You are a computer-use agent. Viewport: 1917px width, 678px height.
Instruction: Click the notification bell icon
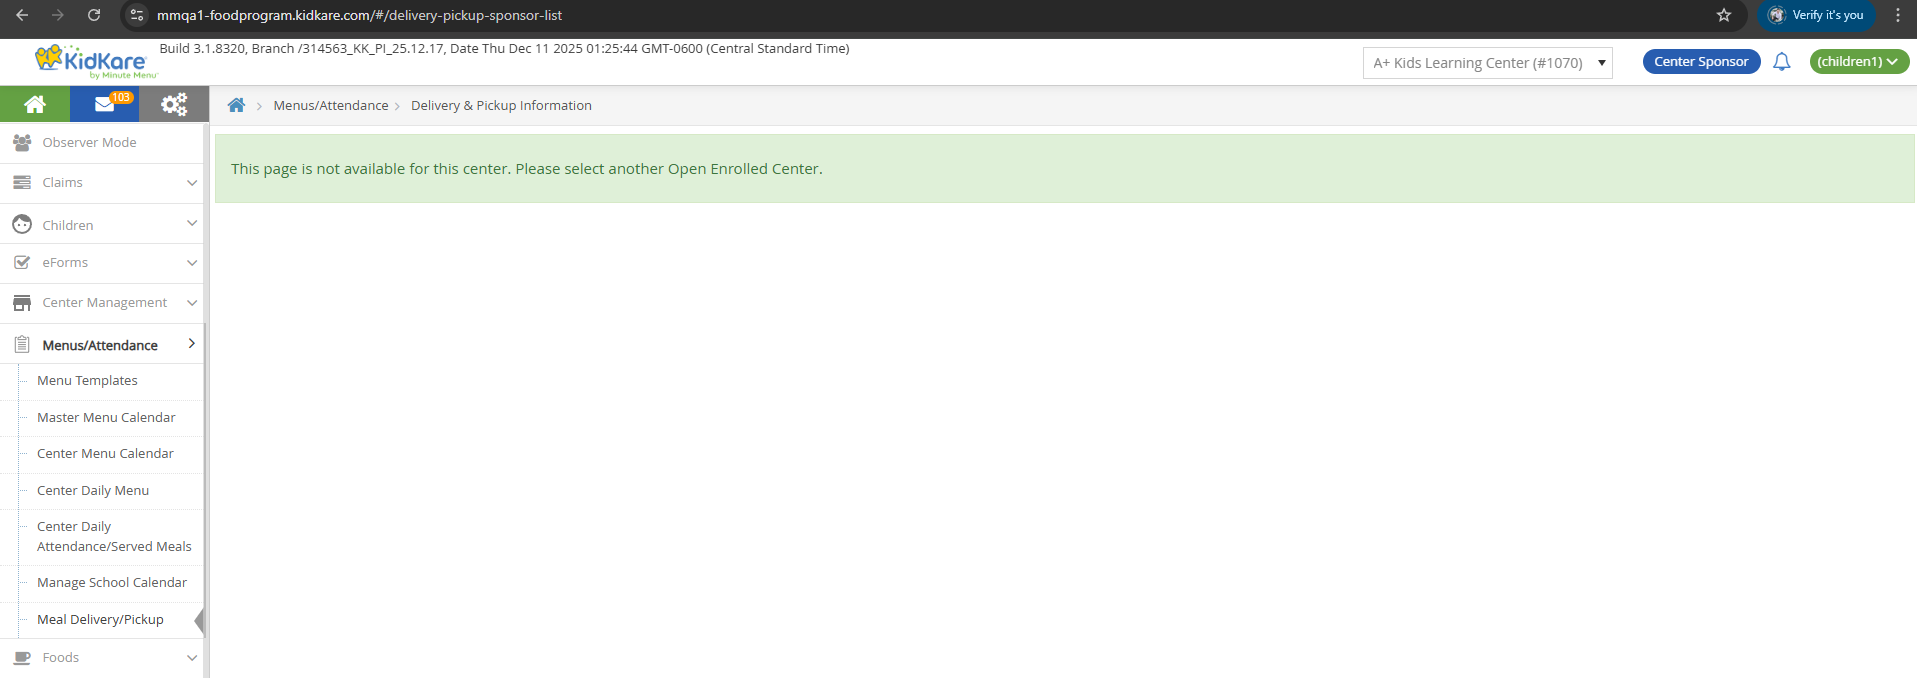[x=1781, y=62]
